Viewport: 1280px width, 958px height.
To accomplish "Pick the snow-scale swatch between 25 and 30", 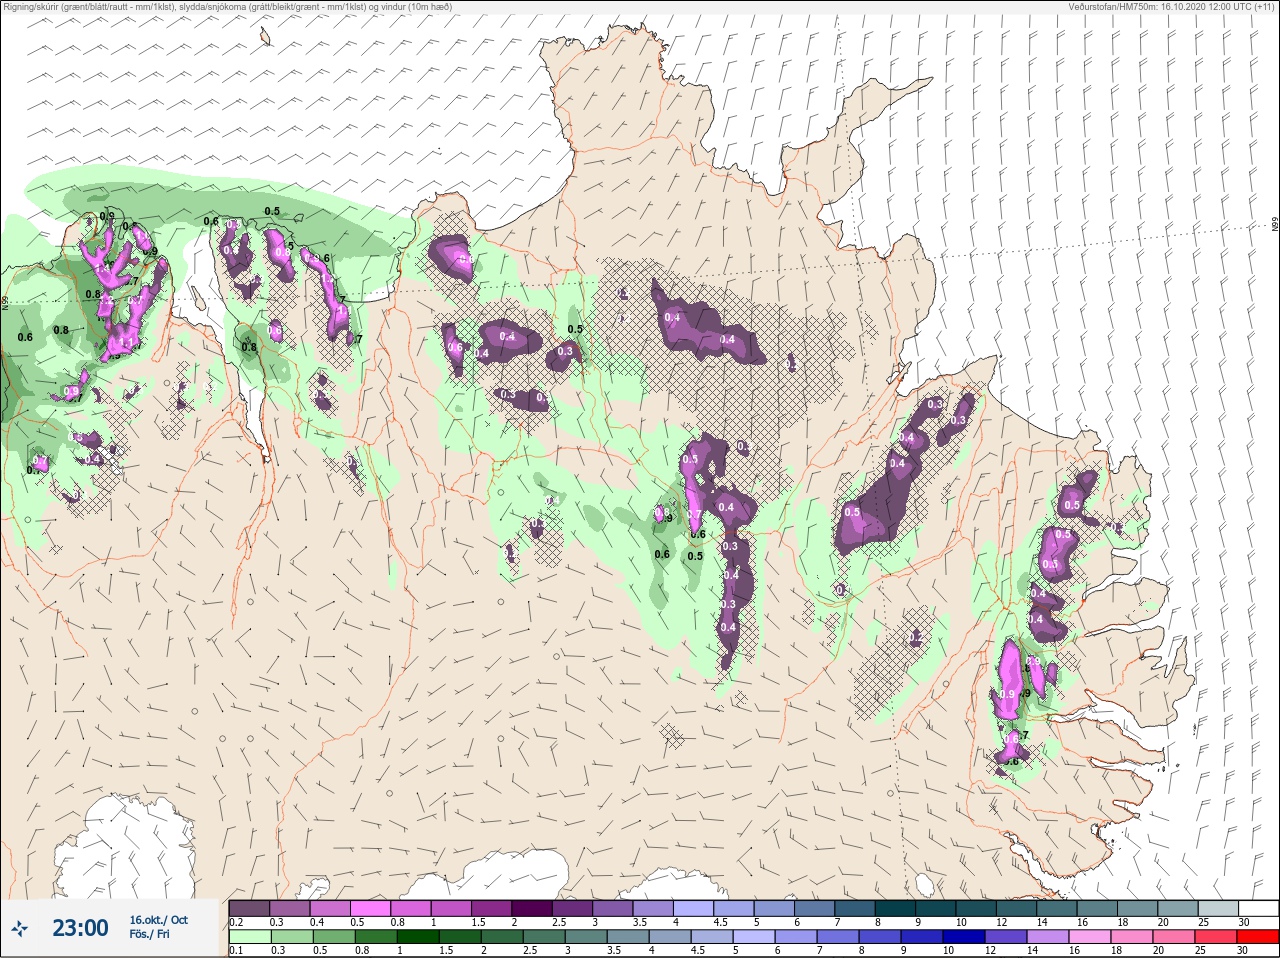I will tap(1219, 908).
